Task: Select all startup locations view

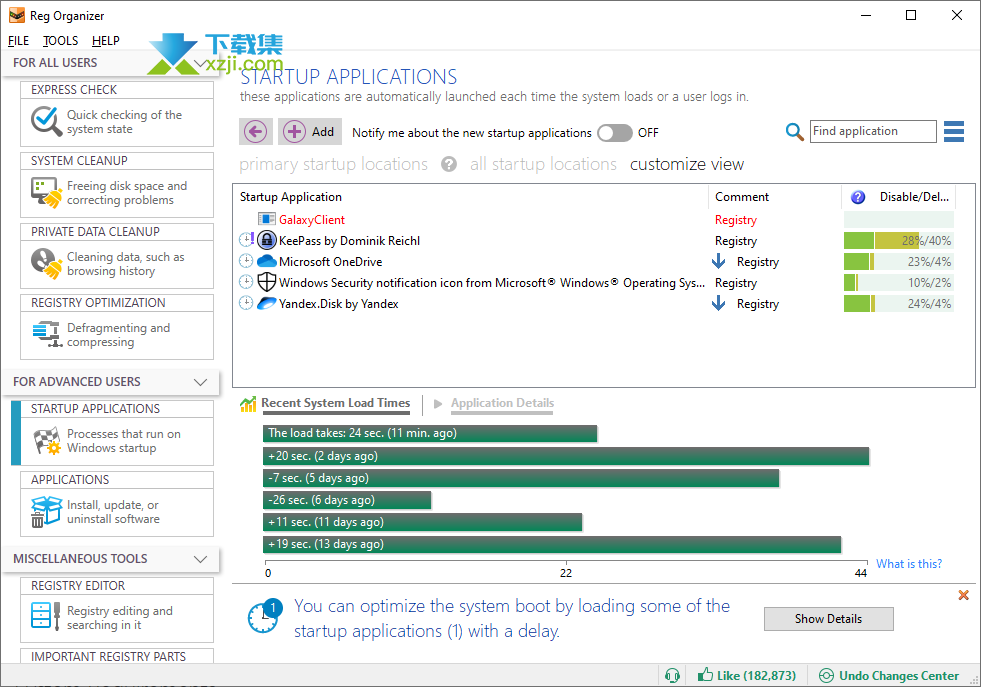Action: [543, 165]
